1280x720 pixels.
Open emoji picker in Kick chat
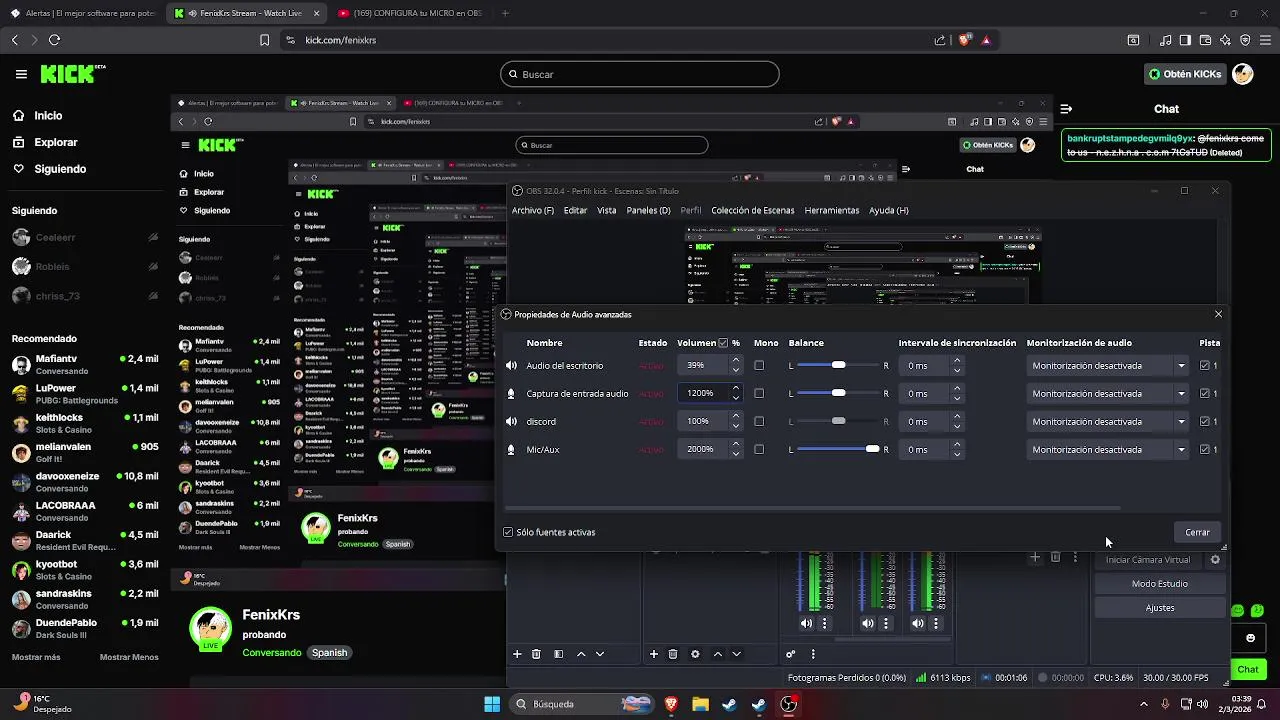tap(1250, 638)
